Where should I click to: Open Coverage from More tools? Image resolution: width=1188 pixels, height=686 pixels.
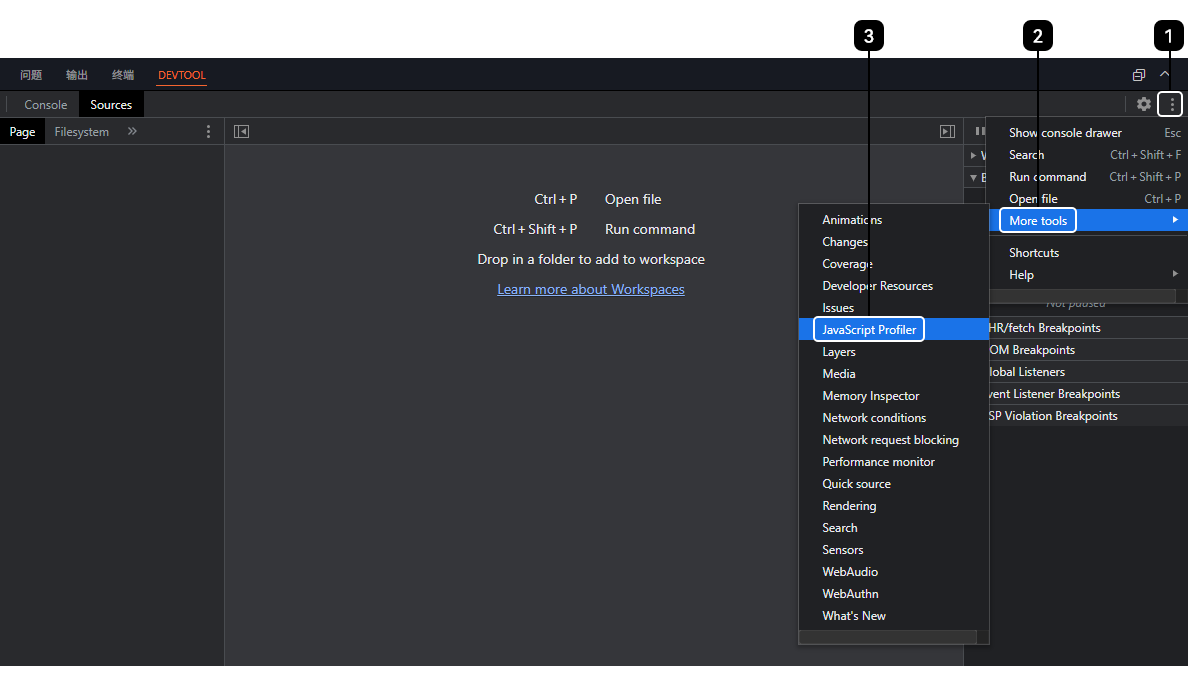click(x=893, y=264)
